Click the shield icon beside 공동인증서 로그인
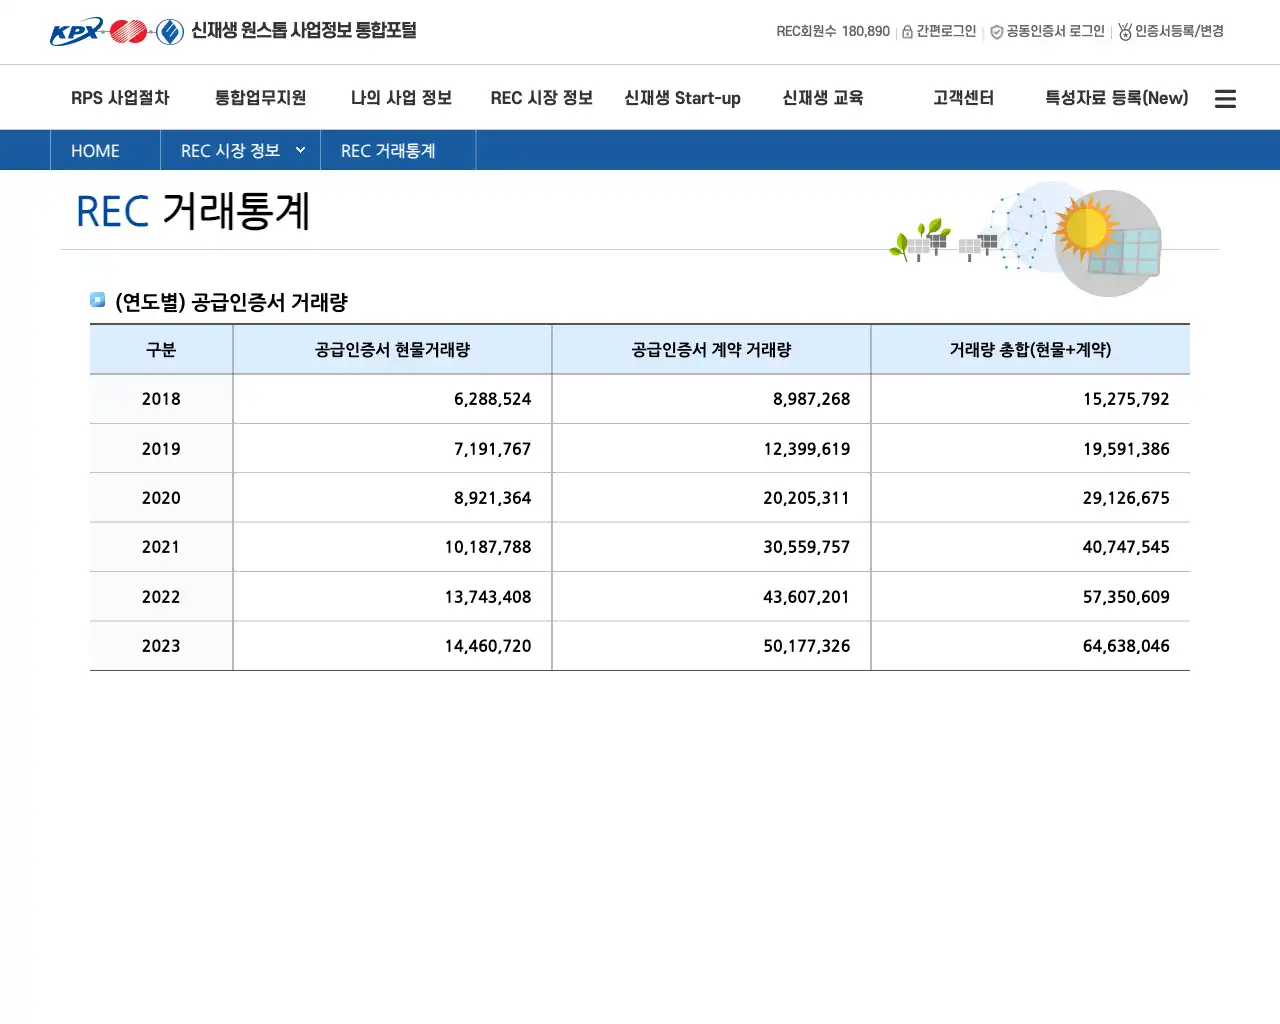The height and width of the screenshot is (1024, 1280). 996,32
